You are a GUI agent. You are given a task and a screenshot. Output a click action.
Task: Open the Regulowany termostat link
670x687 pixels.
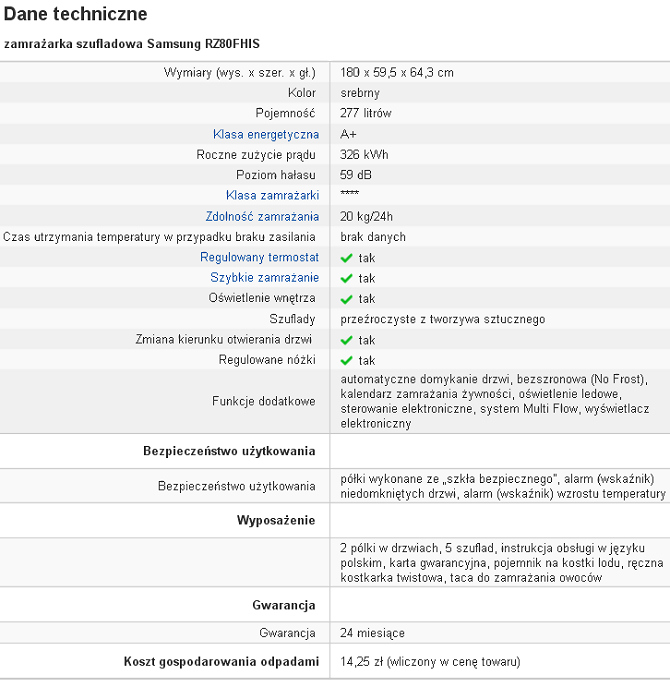tap(259, 257)
